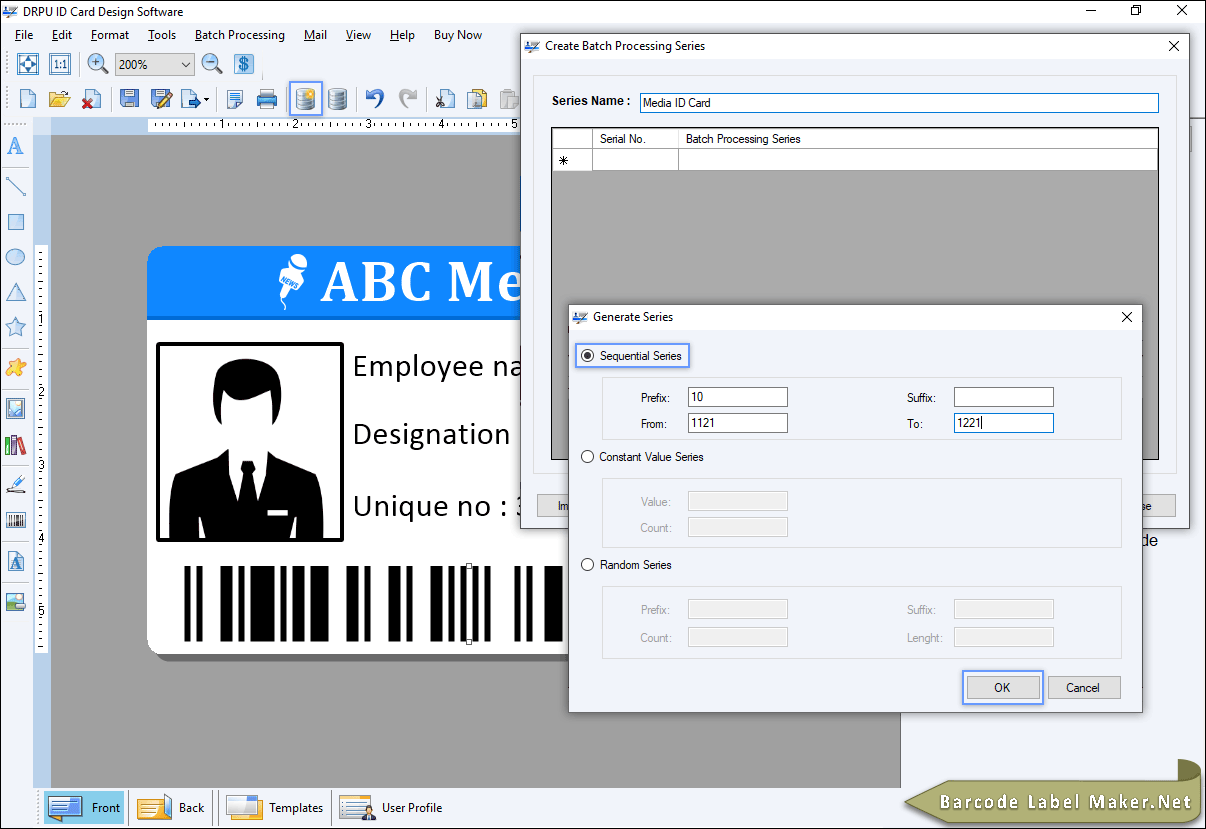Click the close document red X icon
Viewport: 1206px width, 829px height.
coord(91,99)
